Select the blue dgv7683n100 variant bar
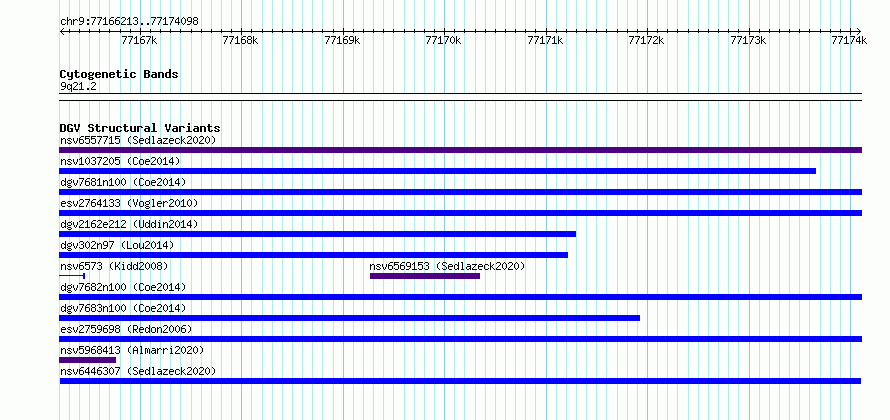The height and width of the screenshot is (420, 890). (350, 318)
